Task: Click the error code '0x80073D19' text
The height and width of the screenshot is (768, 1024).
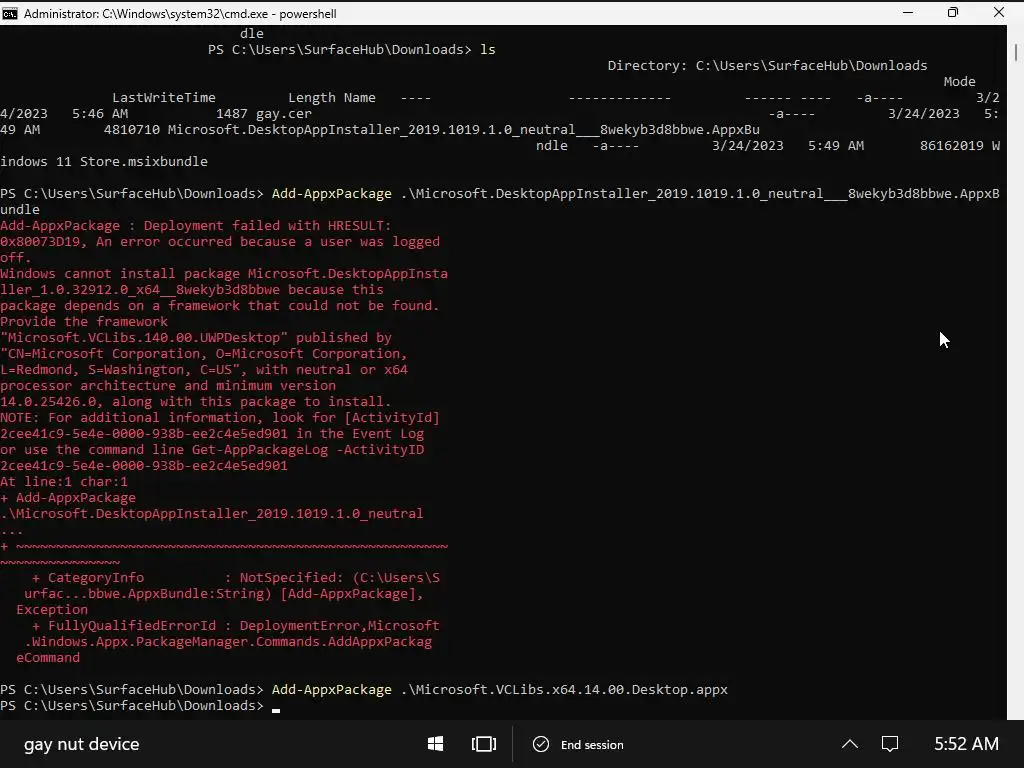Action: [x=40, y=242]
